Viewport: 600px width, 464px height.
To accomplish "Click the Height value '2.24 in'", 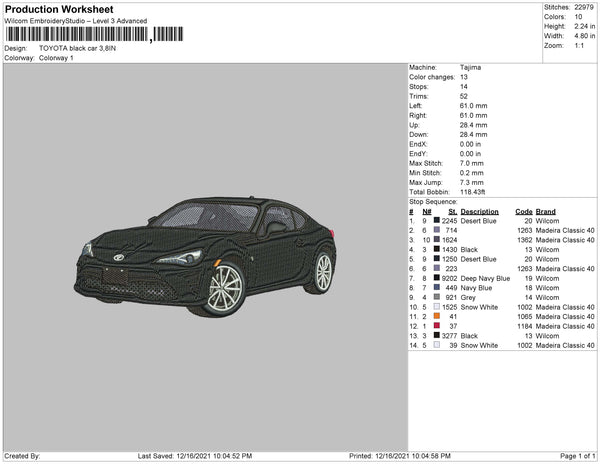I will point(584,26).
